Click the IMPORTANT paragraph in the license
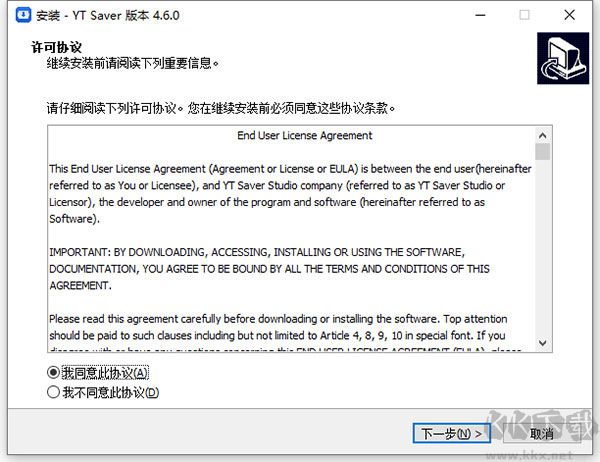Viewport: 600px width, 462px height. 269,269
